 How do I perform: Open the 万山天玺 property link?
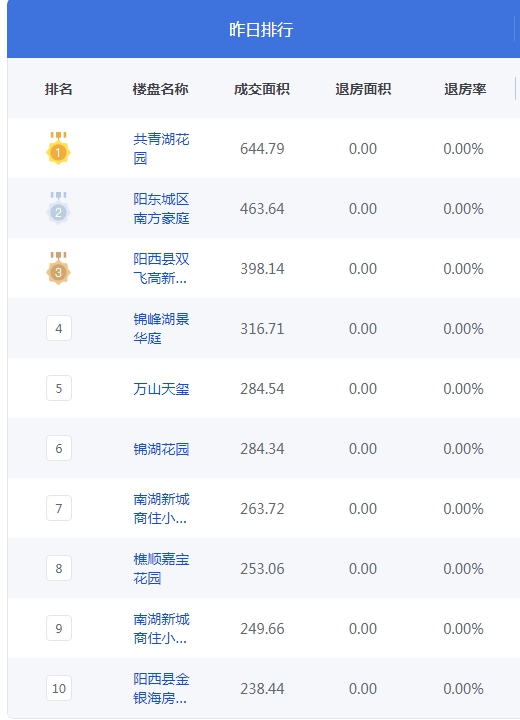coord(161,389)
